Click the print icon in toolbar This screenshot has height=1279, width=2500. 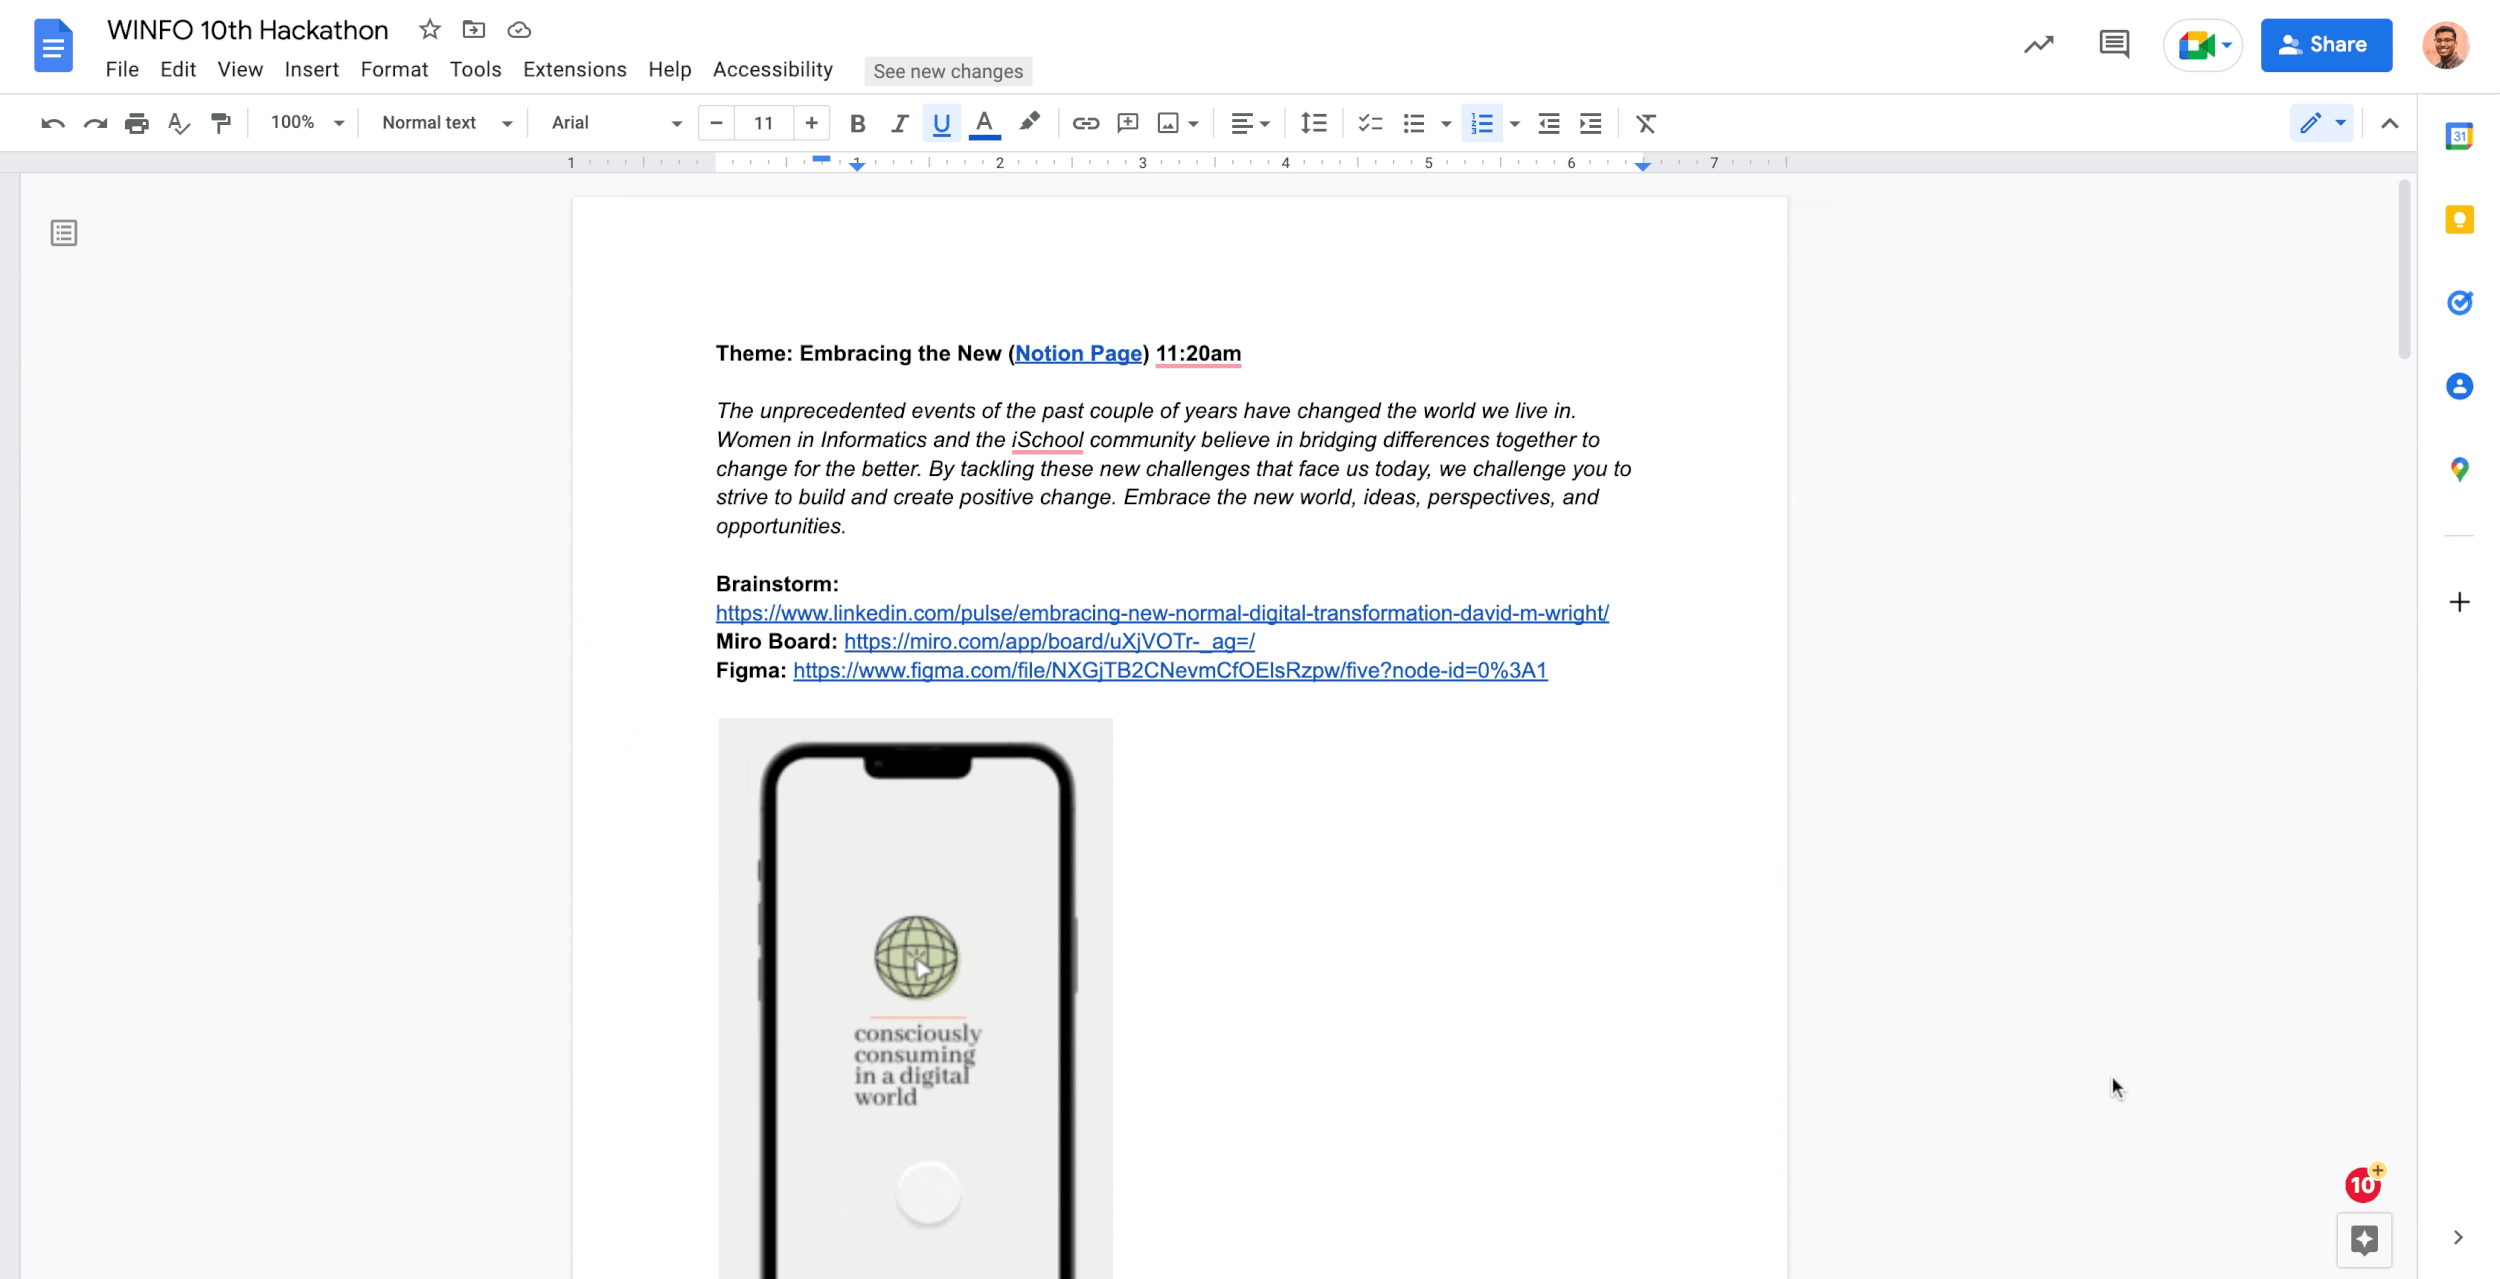pyautogui.click(x=137, y=123)
